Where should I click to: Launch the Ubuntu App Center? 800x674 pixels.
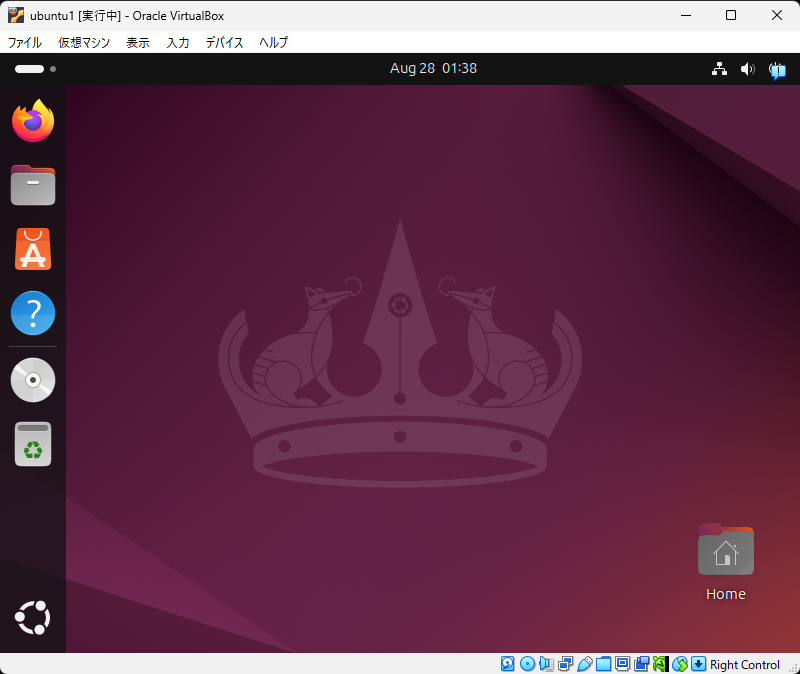click(x=33, y=249)
